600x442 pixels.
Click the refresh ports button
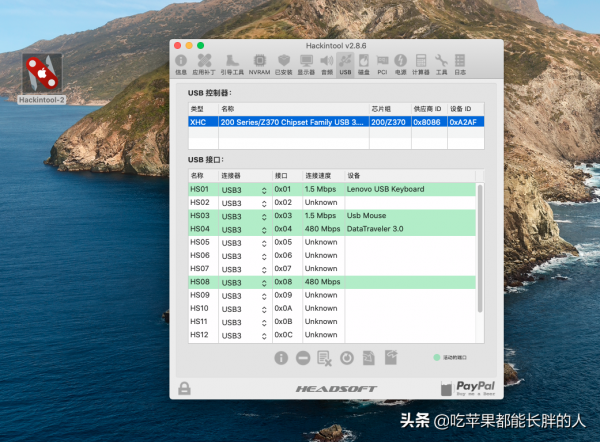(x=347, y=358)
